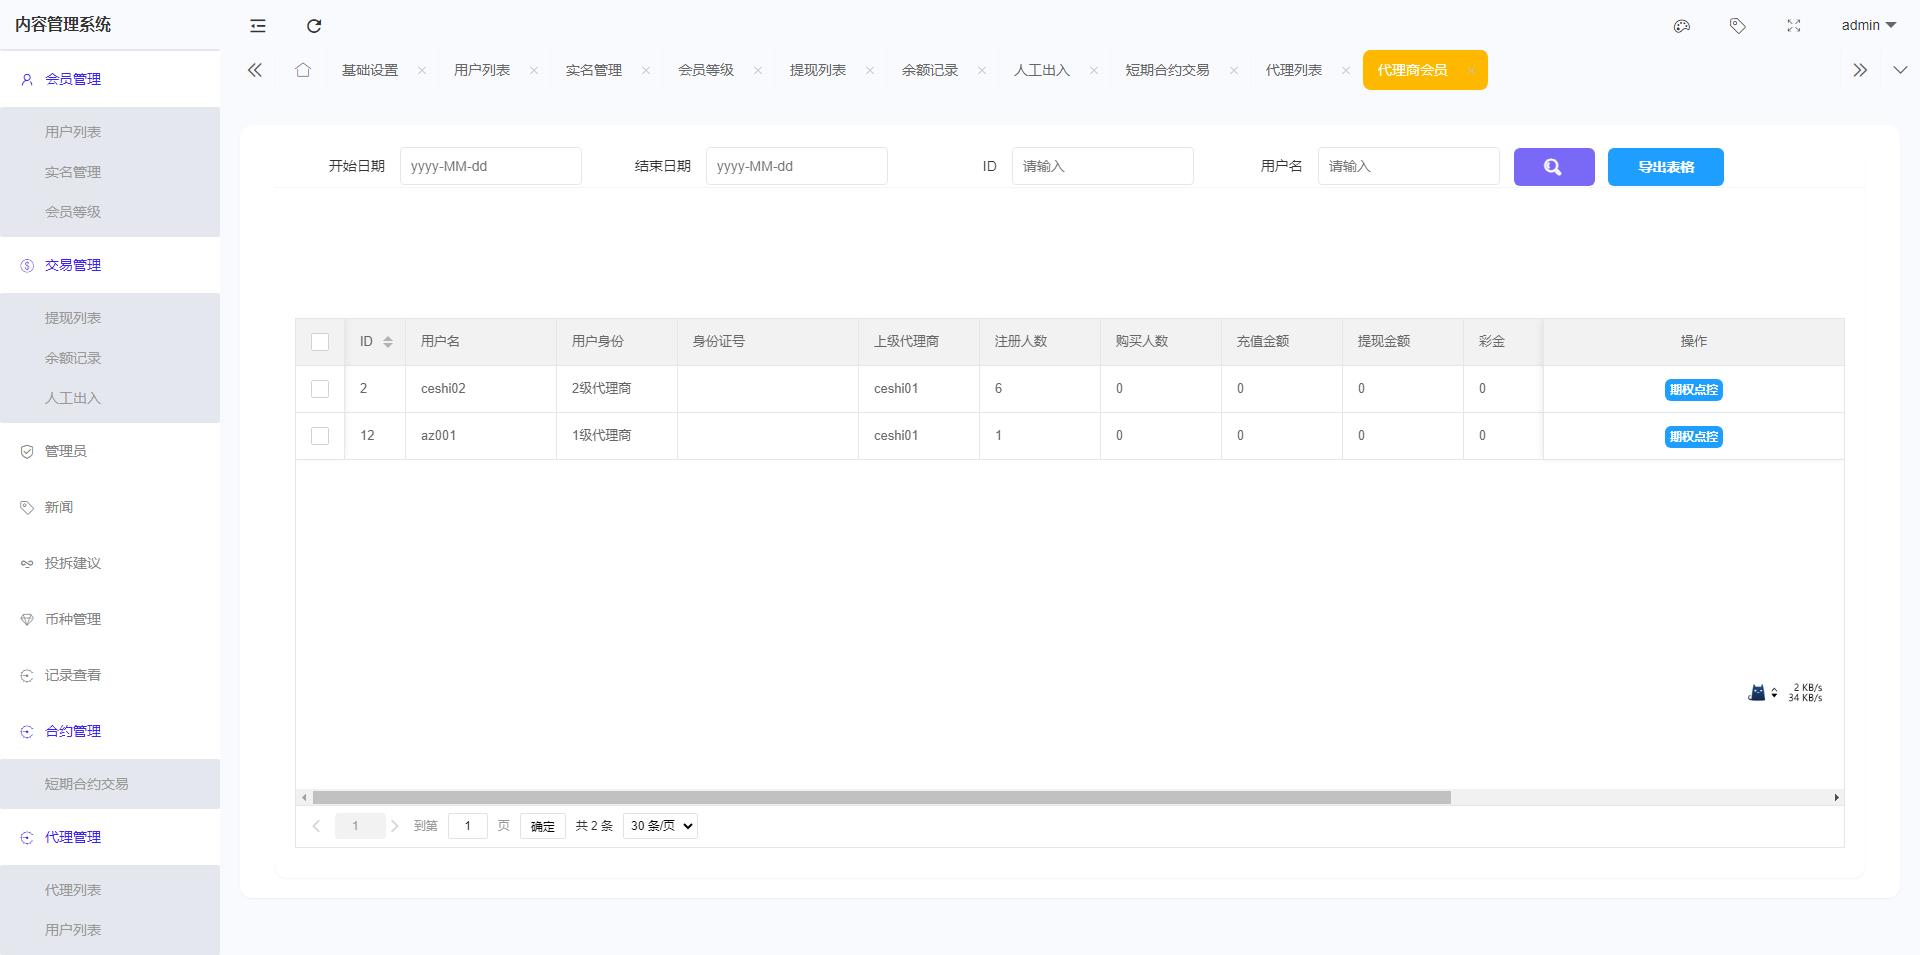Click 期权点控 button for ceshi02 row
The width and height of the screenshot is (1920, 955).
[x=1693, y=390]
